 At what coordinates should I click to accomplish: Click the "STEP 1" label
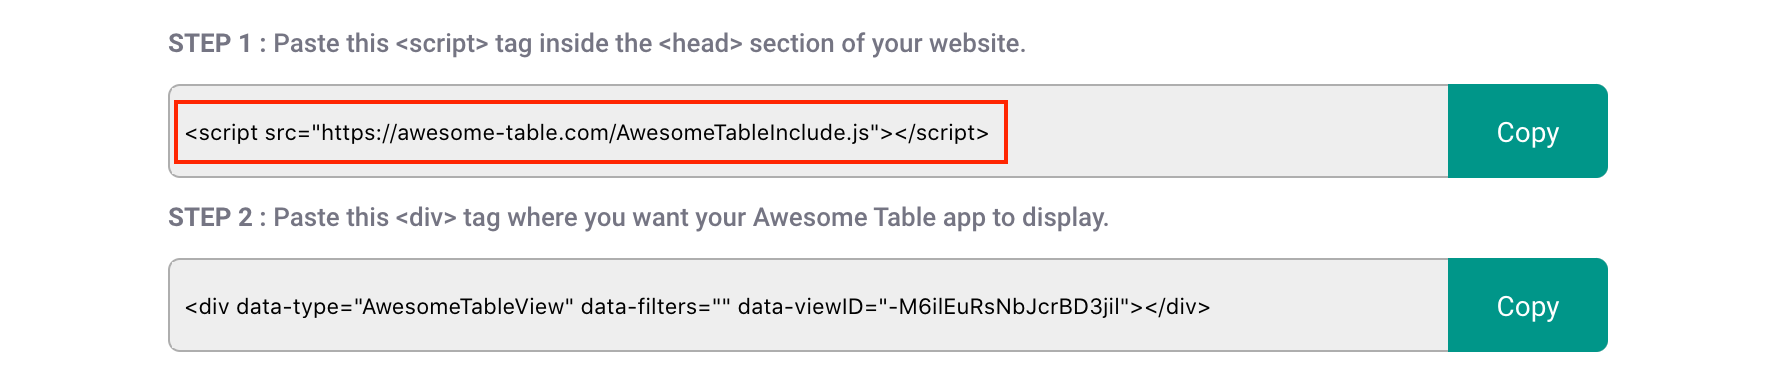pyautogui.click(x=209, y=43)
